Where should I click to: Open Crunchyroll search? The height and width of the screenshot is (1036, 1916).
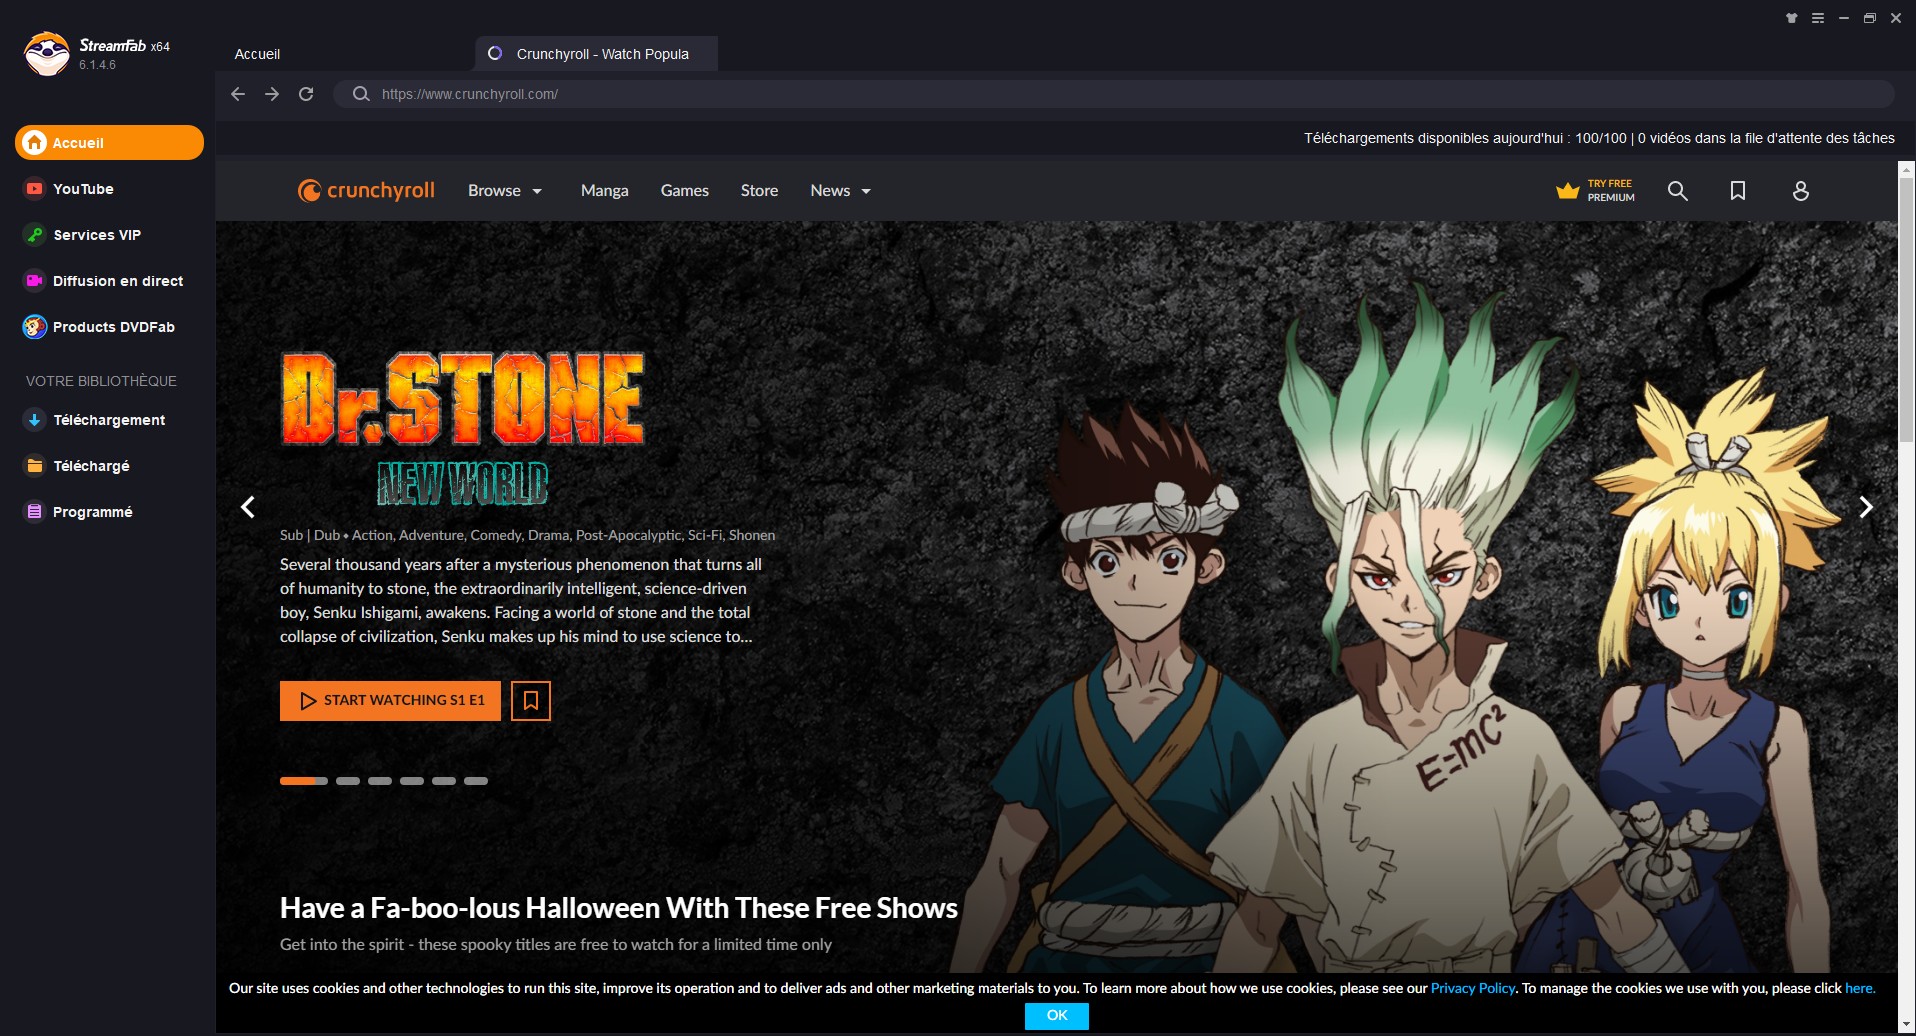(x=1678, y=190)
